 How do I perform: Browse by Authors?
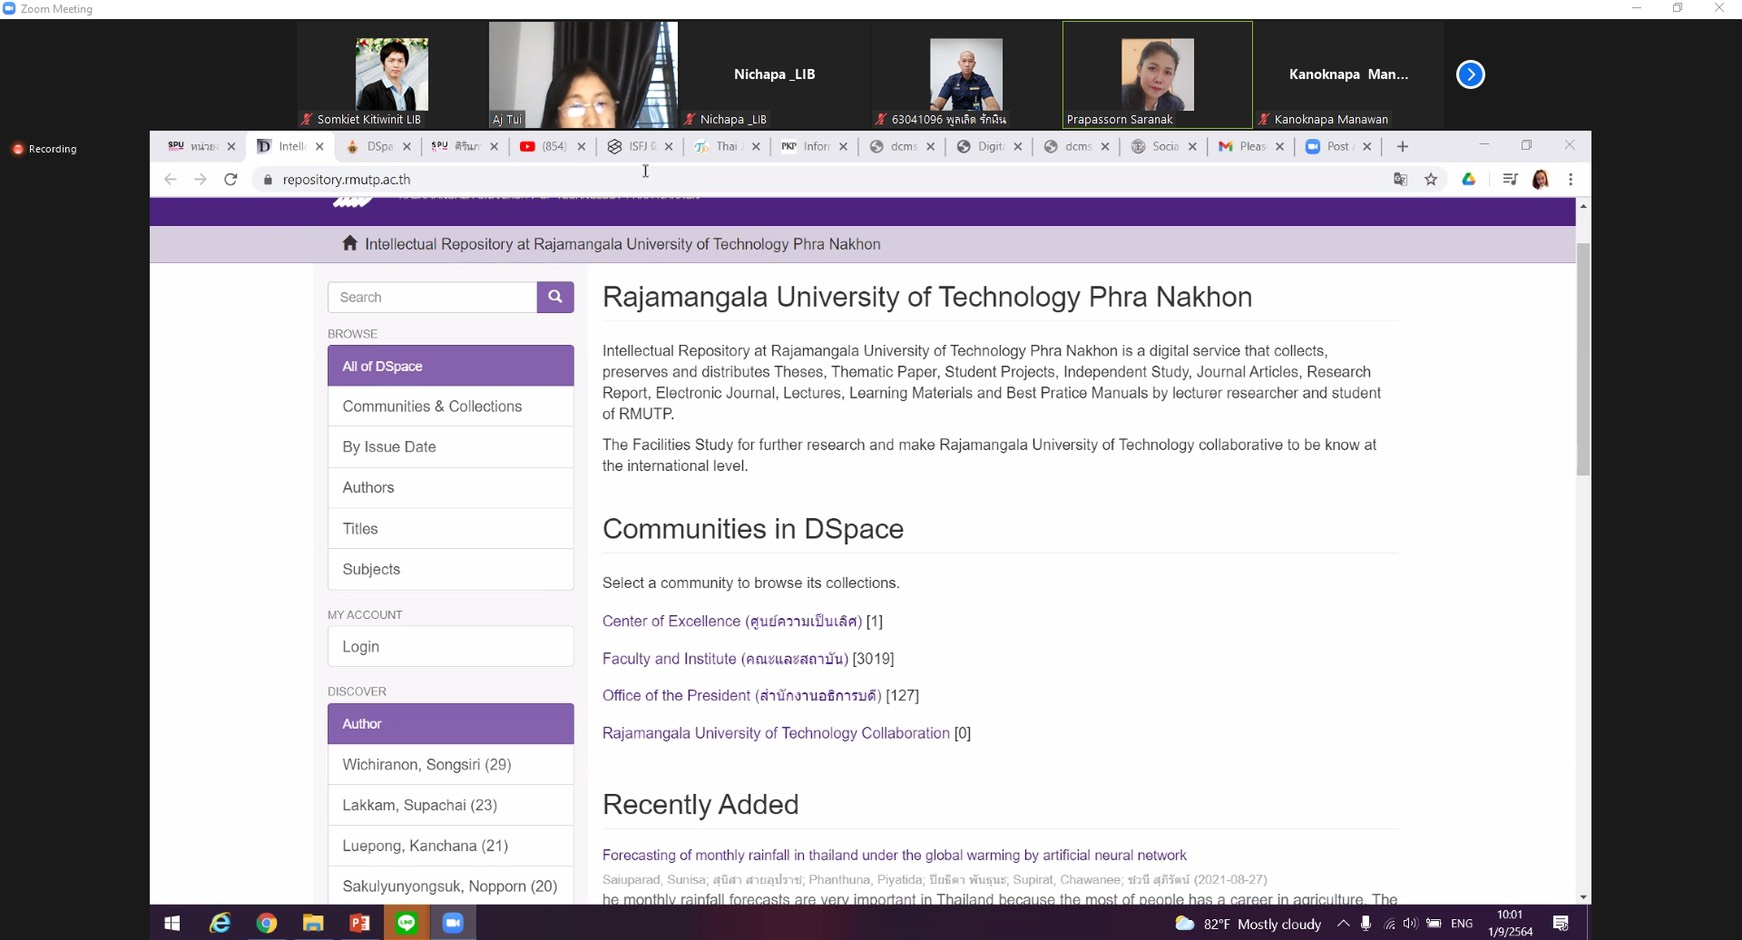pos(451,488)
